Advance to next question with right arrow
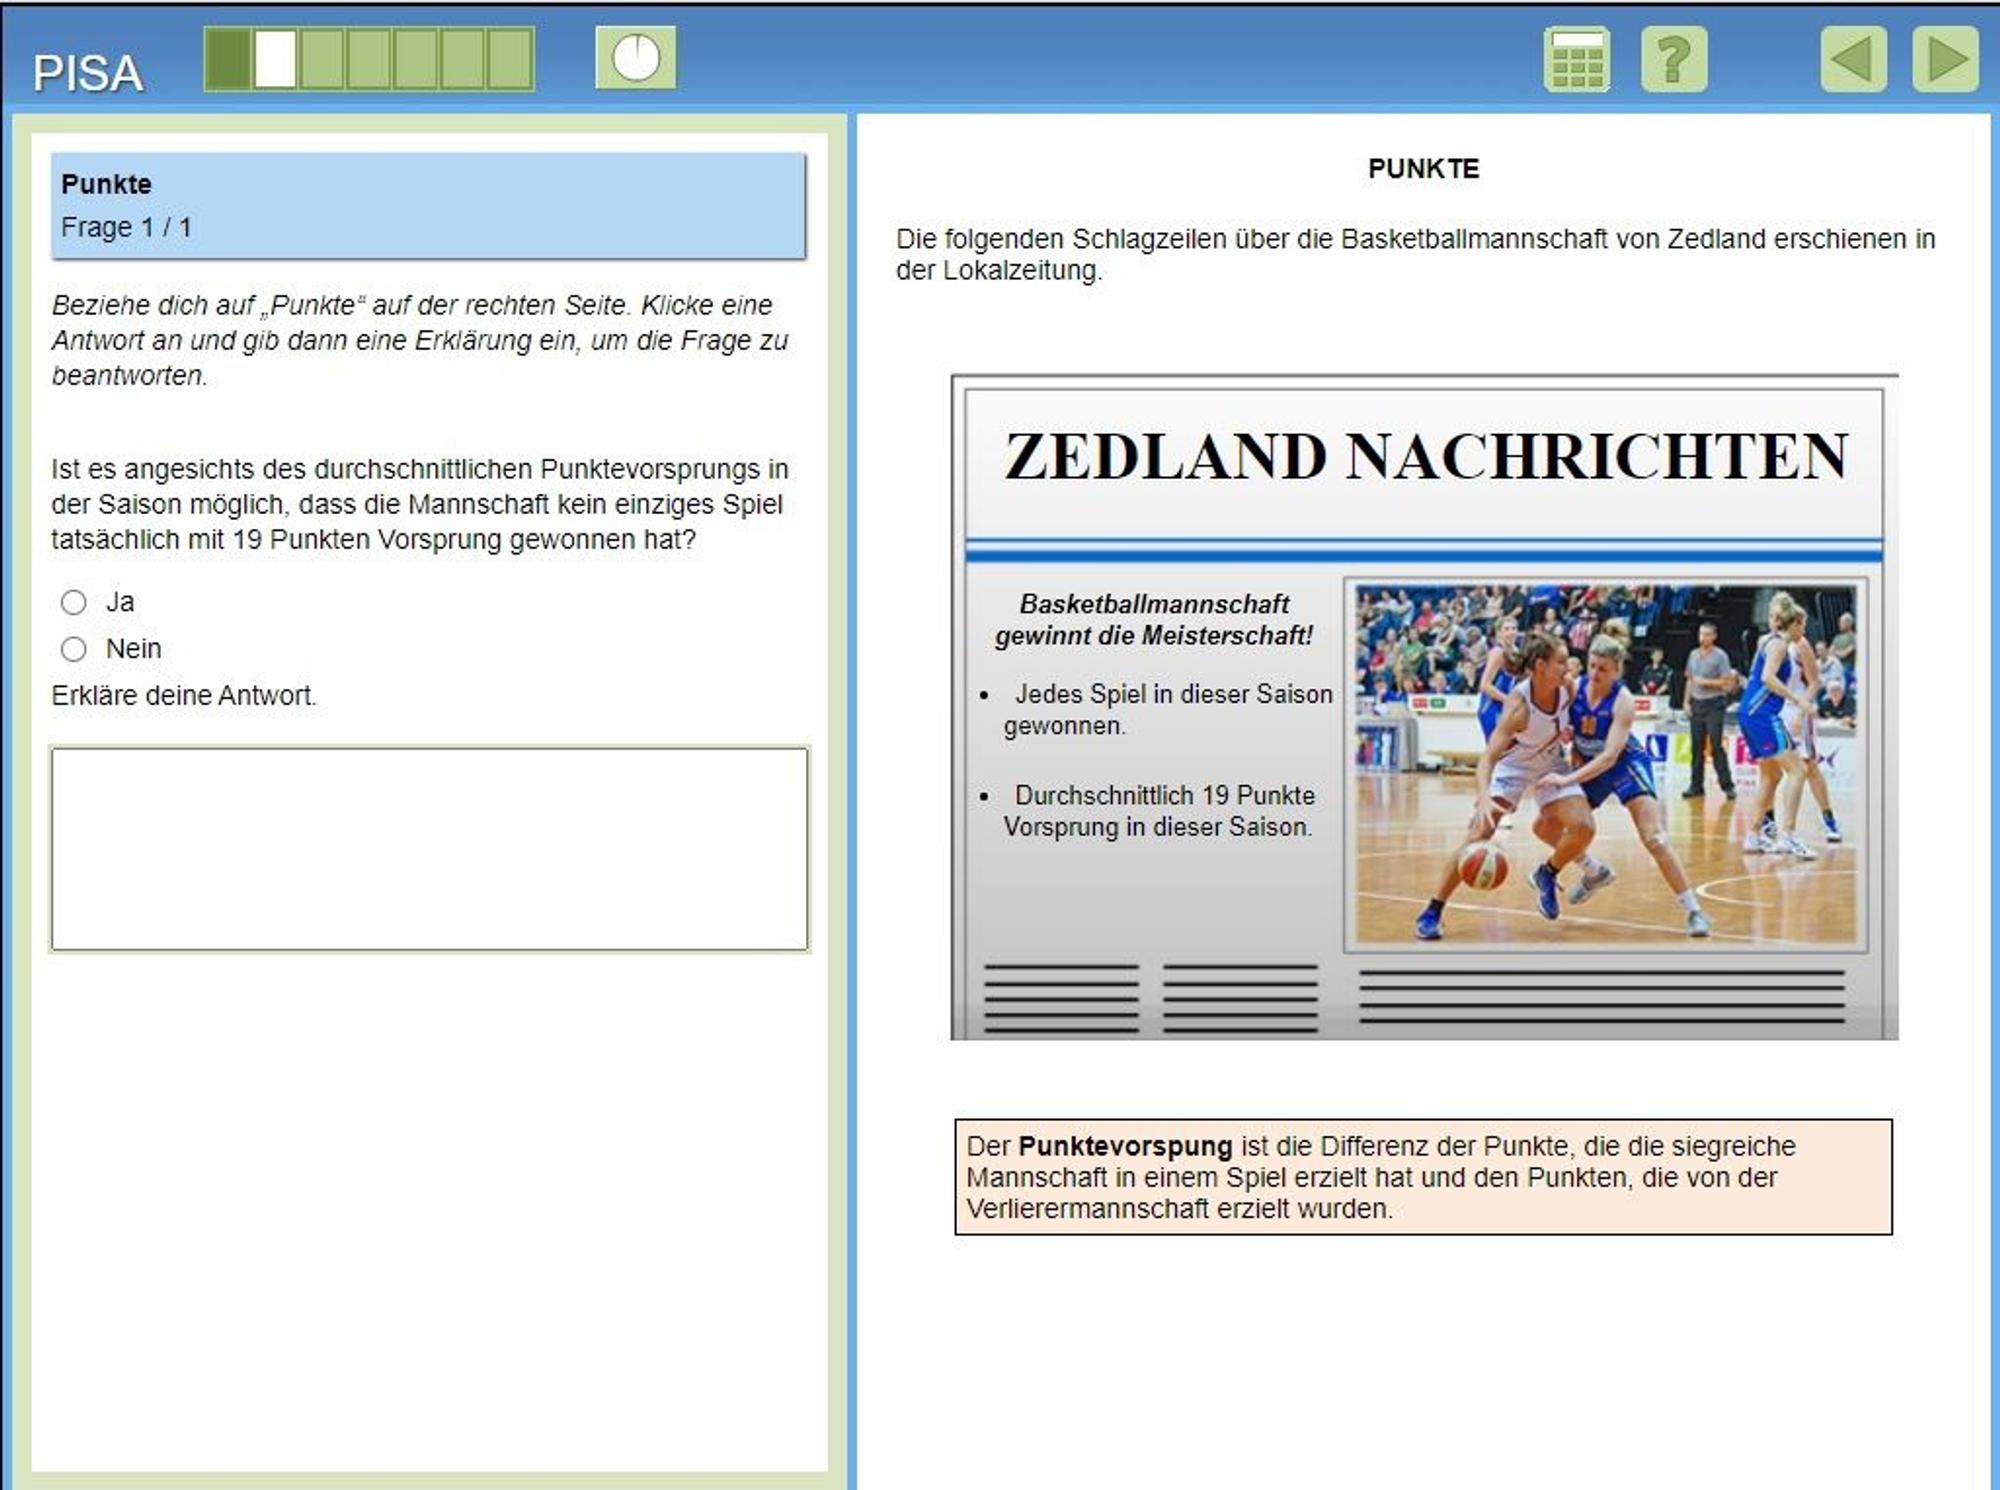 coord(1945,60)
